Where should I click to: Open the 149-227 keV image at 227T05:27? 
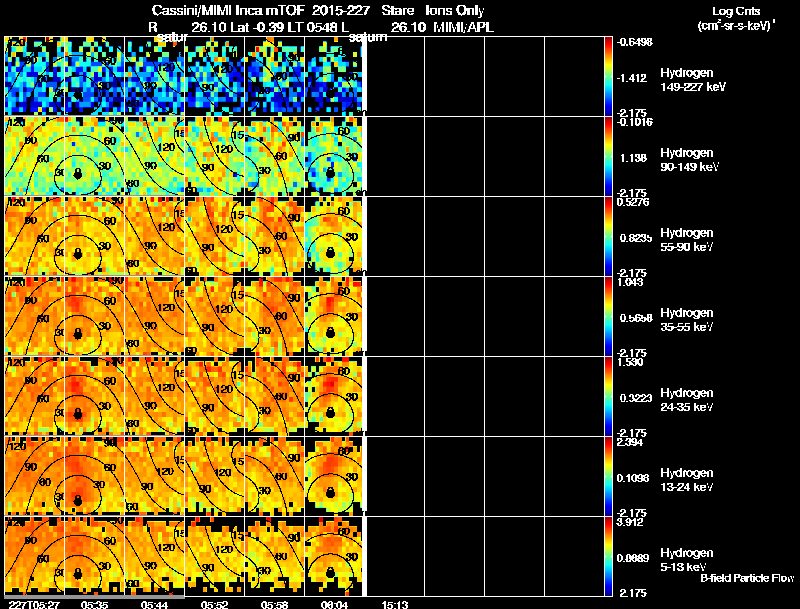click(35, 76)
